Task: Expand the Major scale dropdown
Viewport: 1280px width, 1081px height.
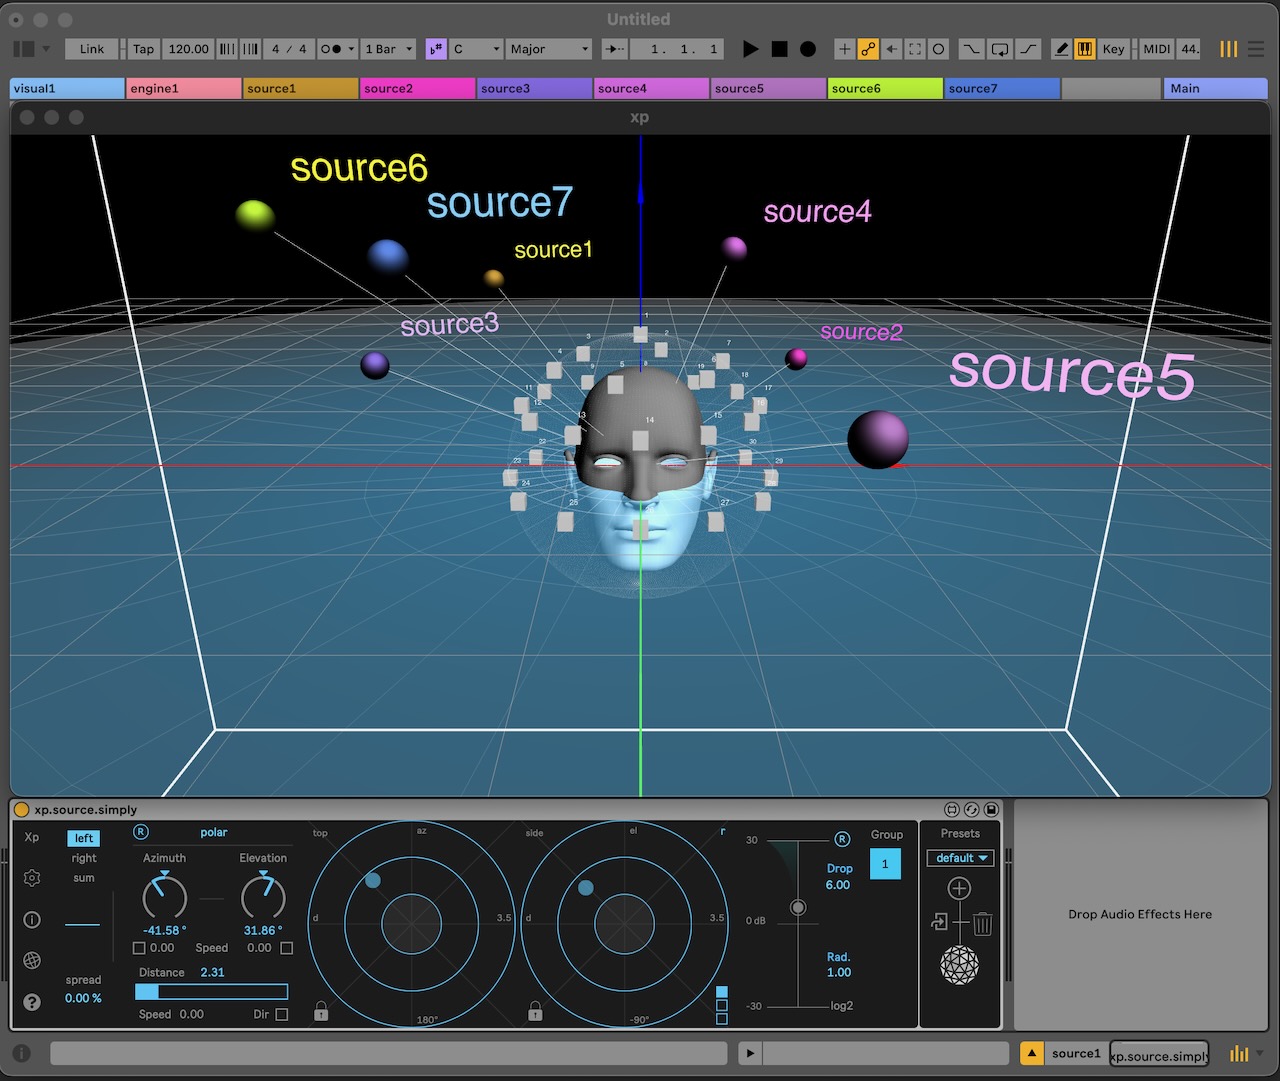Action: pos(549,49)
